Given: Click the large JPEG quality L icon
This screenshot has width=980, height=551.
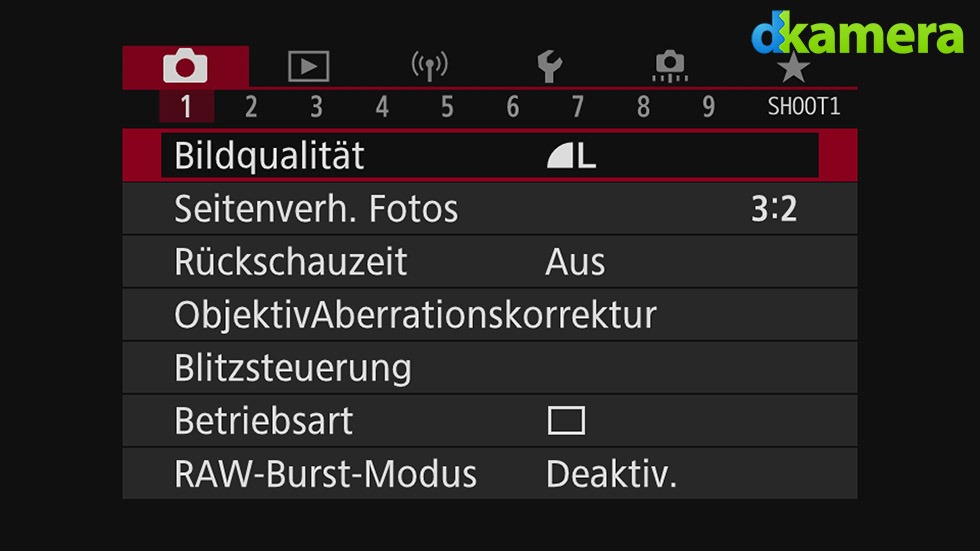Looking at the screenshot, I should [571, 156].
